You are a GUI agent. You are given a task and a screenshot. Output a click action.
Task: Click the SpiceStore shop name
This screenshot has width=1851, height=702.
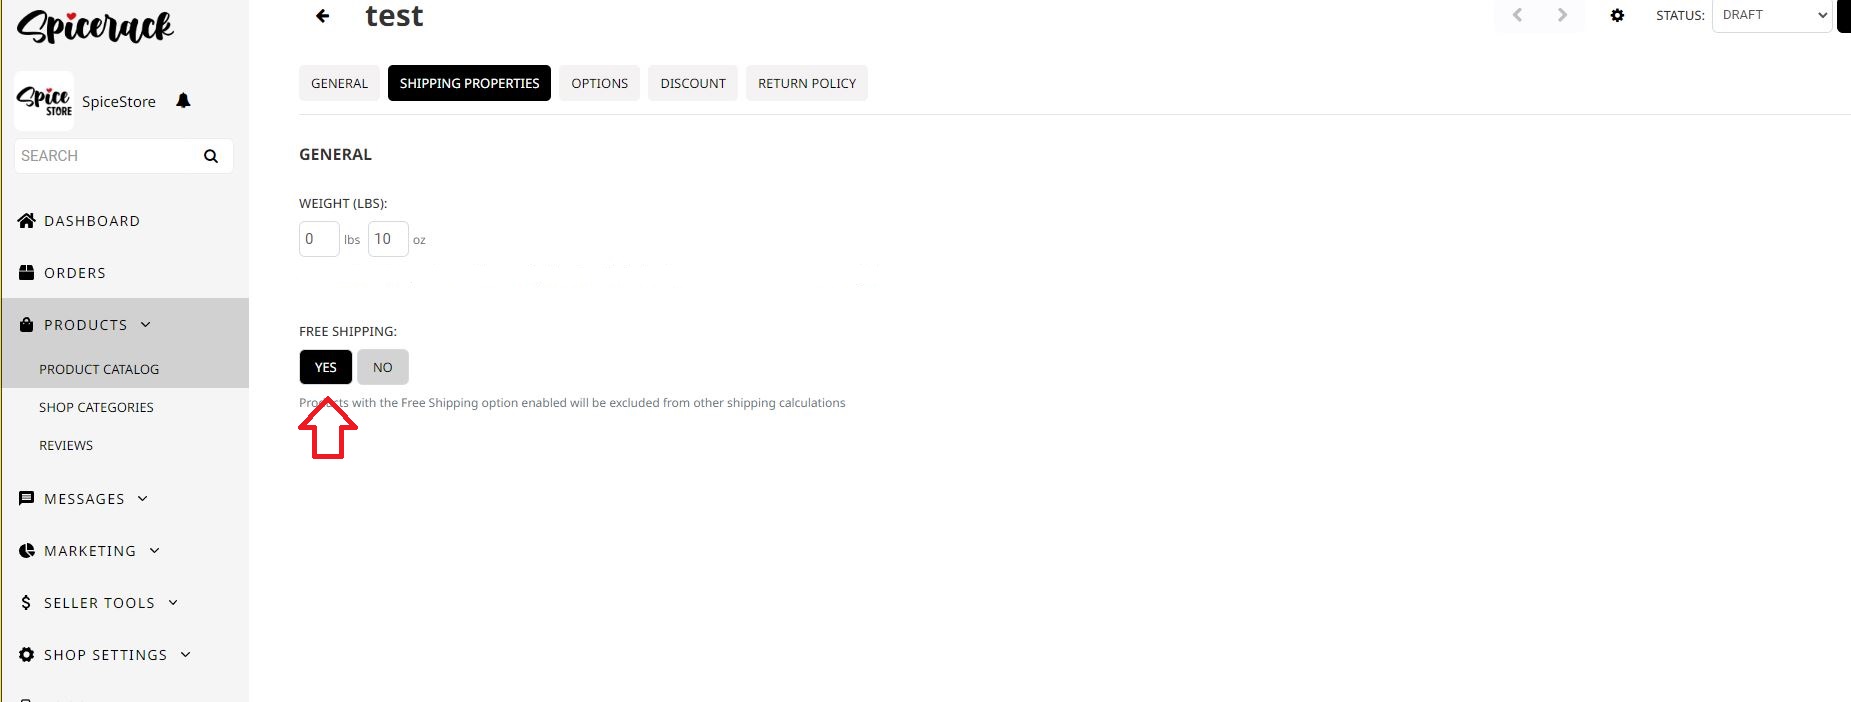[119, 102]
